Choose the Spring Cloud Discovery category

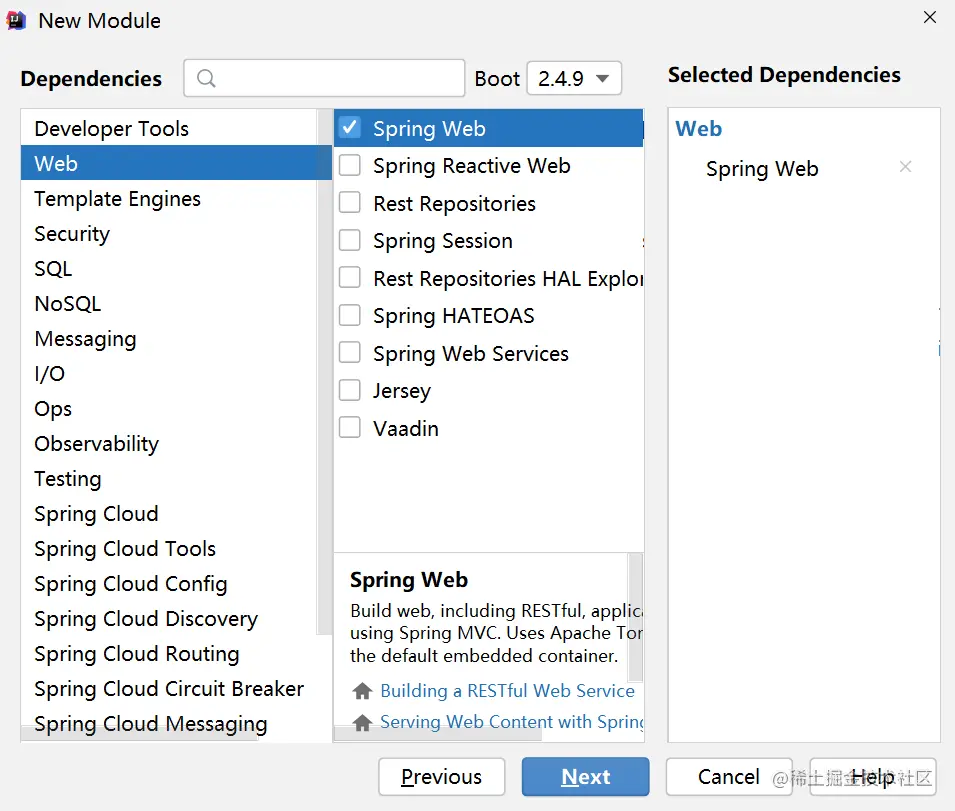146,619
